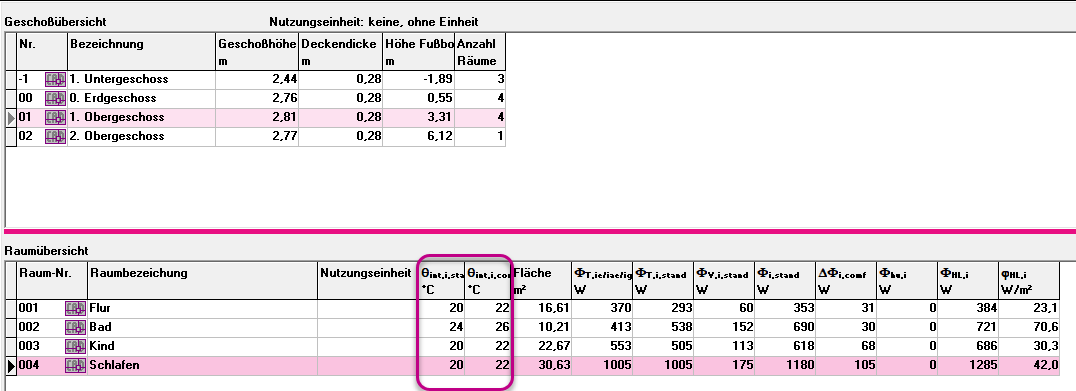Click the 'Bezeichnung' column header

(x=141, y=51)
